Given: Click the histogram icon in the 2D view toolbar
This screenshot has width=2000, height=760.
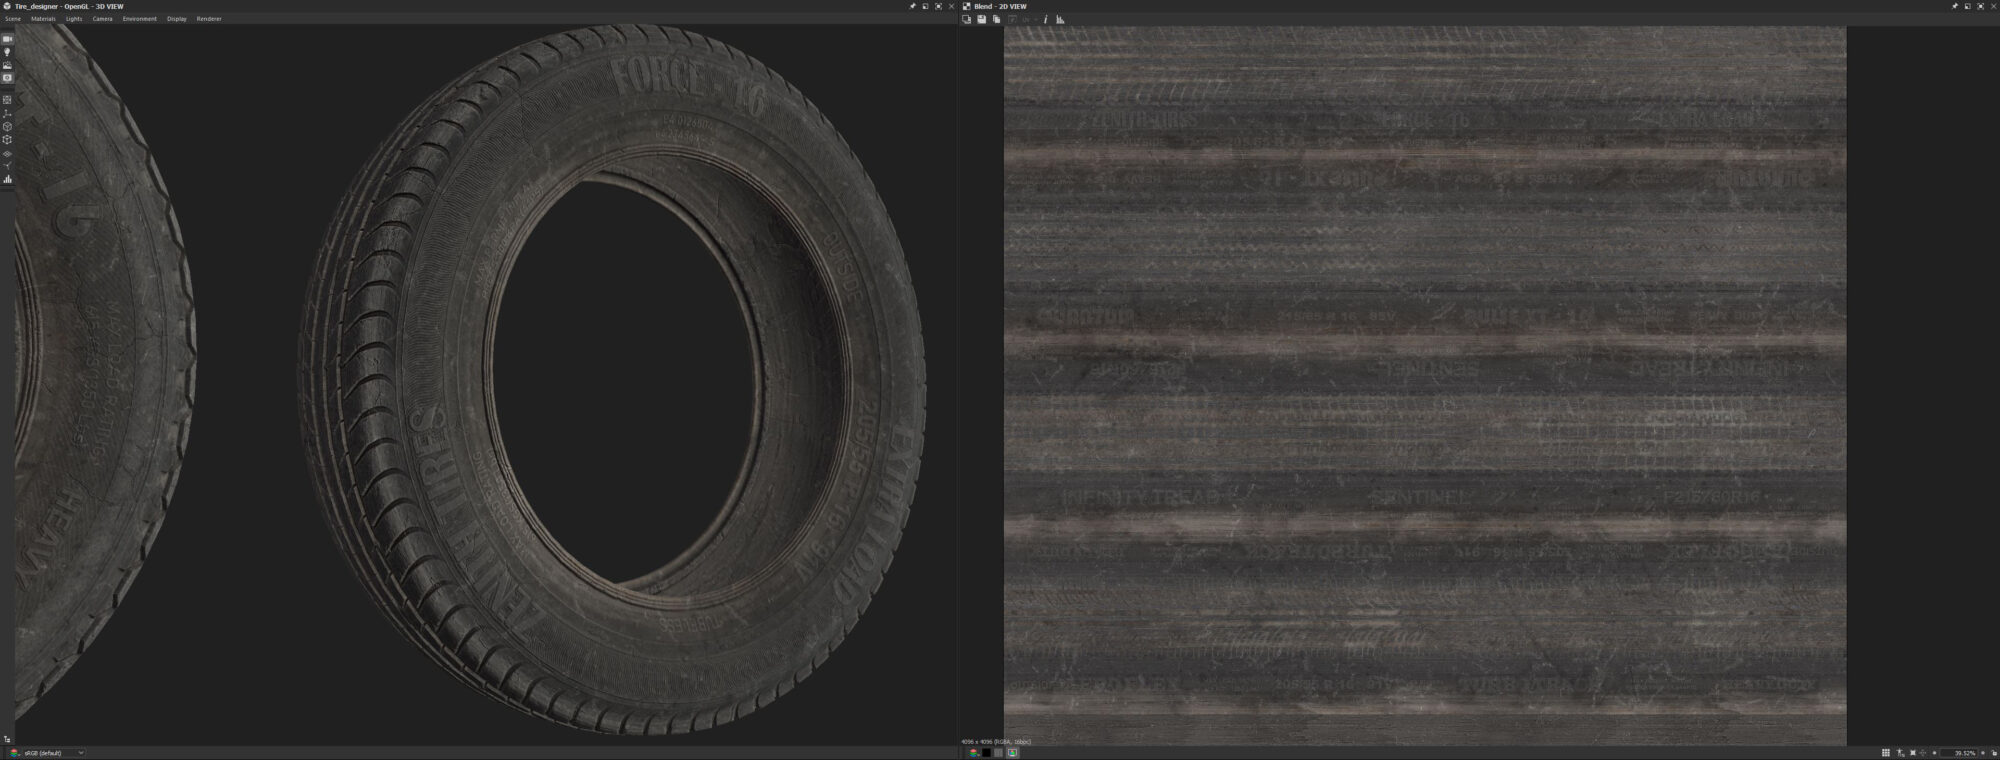Looking at the screenshot, I should [x=1060, y=19].
